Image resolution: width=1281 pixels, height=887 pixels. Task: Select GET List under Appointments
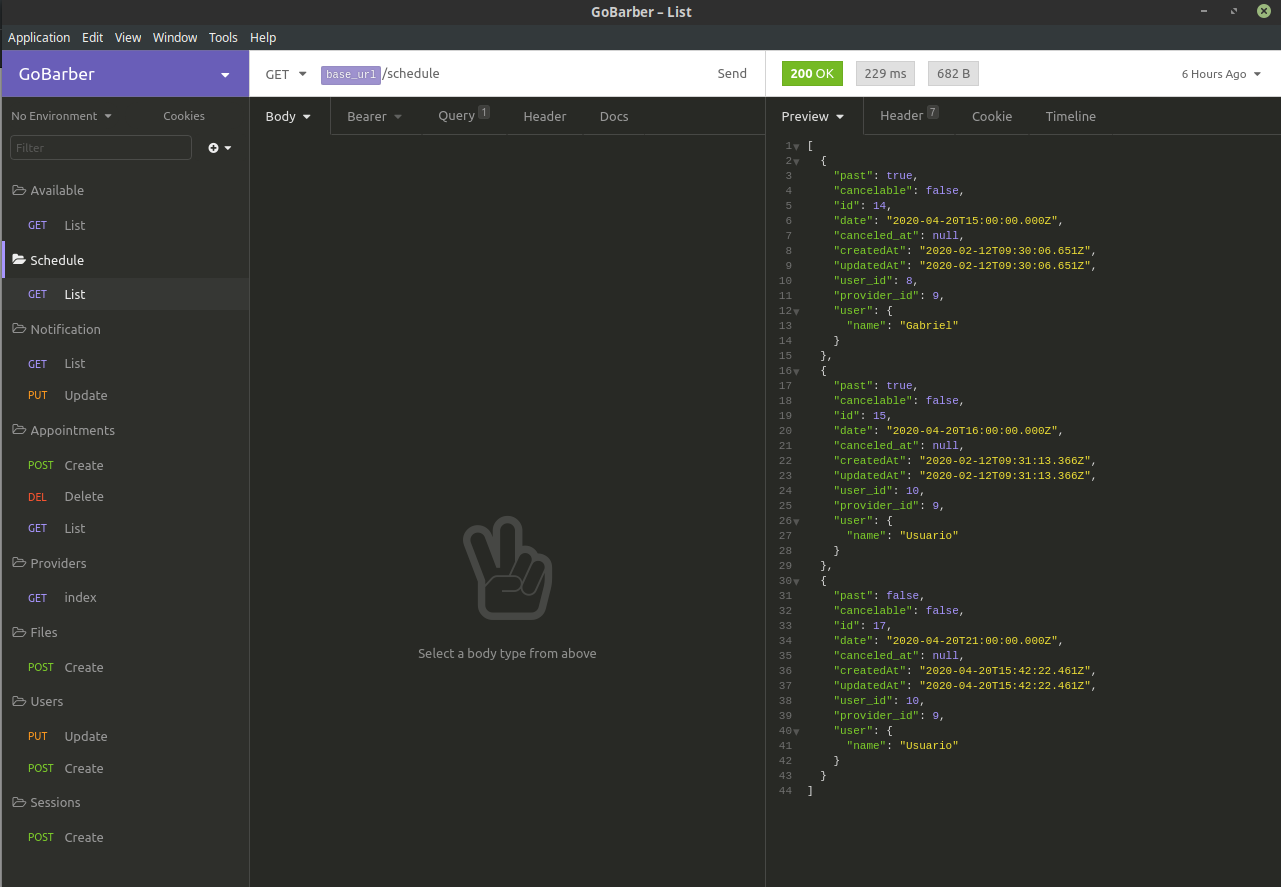[x=125, y=528]
